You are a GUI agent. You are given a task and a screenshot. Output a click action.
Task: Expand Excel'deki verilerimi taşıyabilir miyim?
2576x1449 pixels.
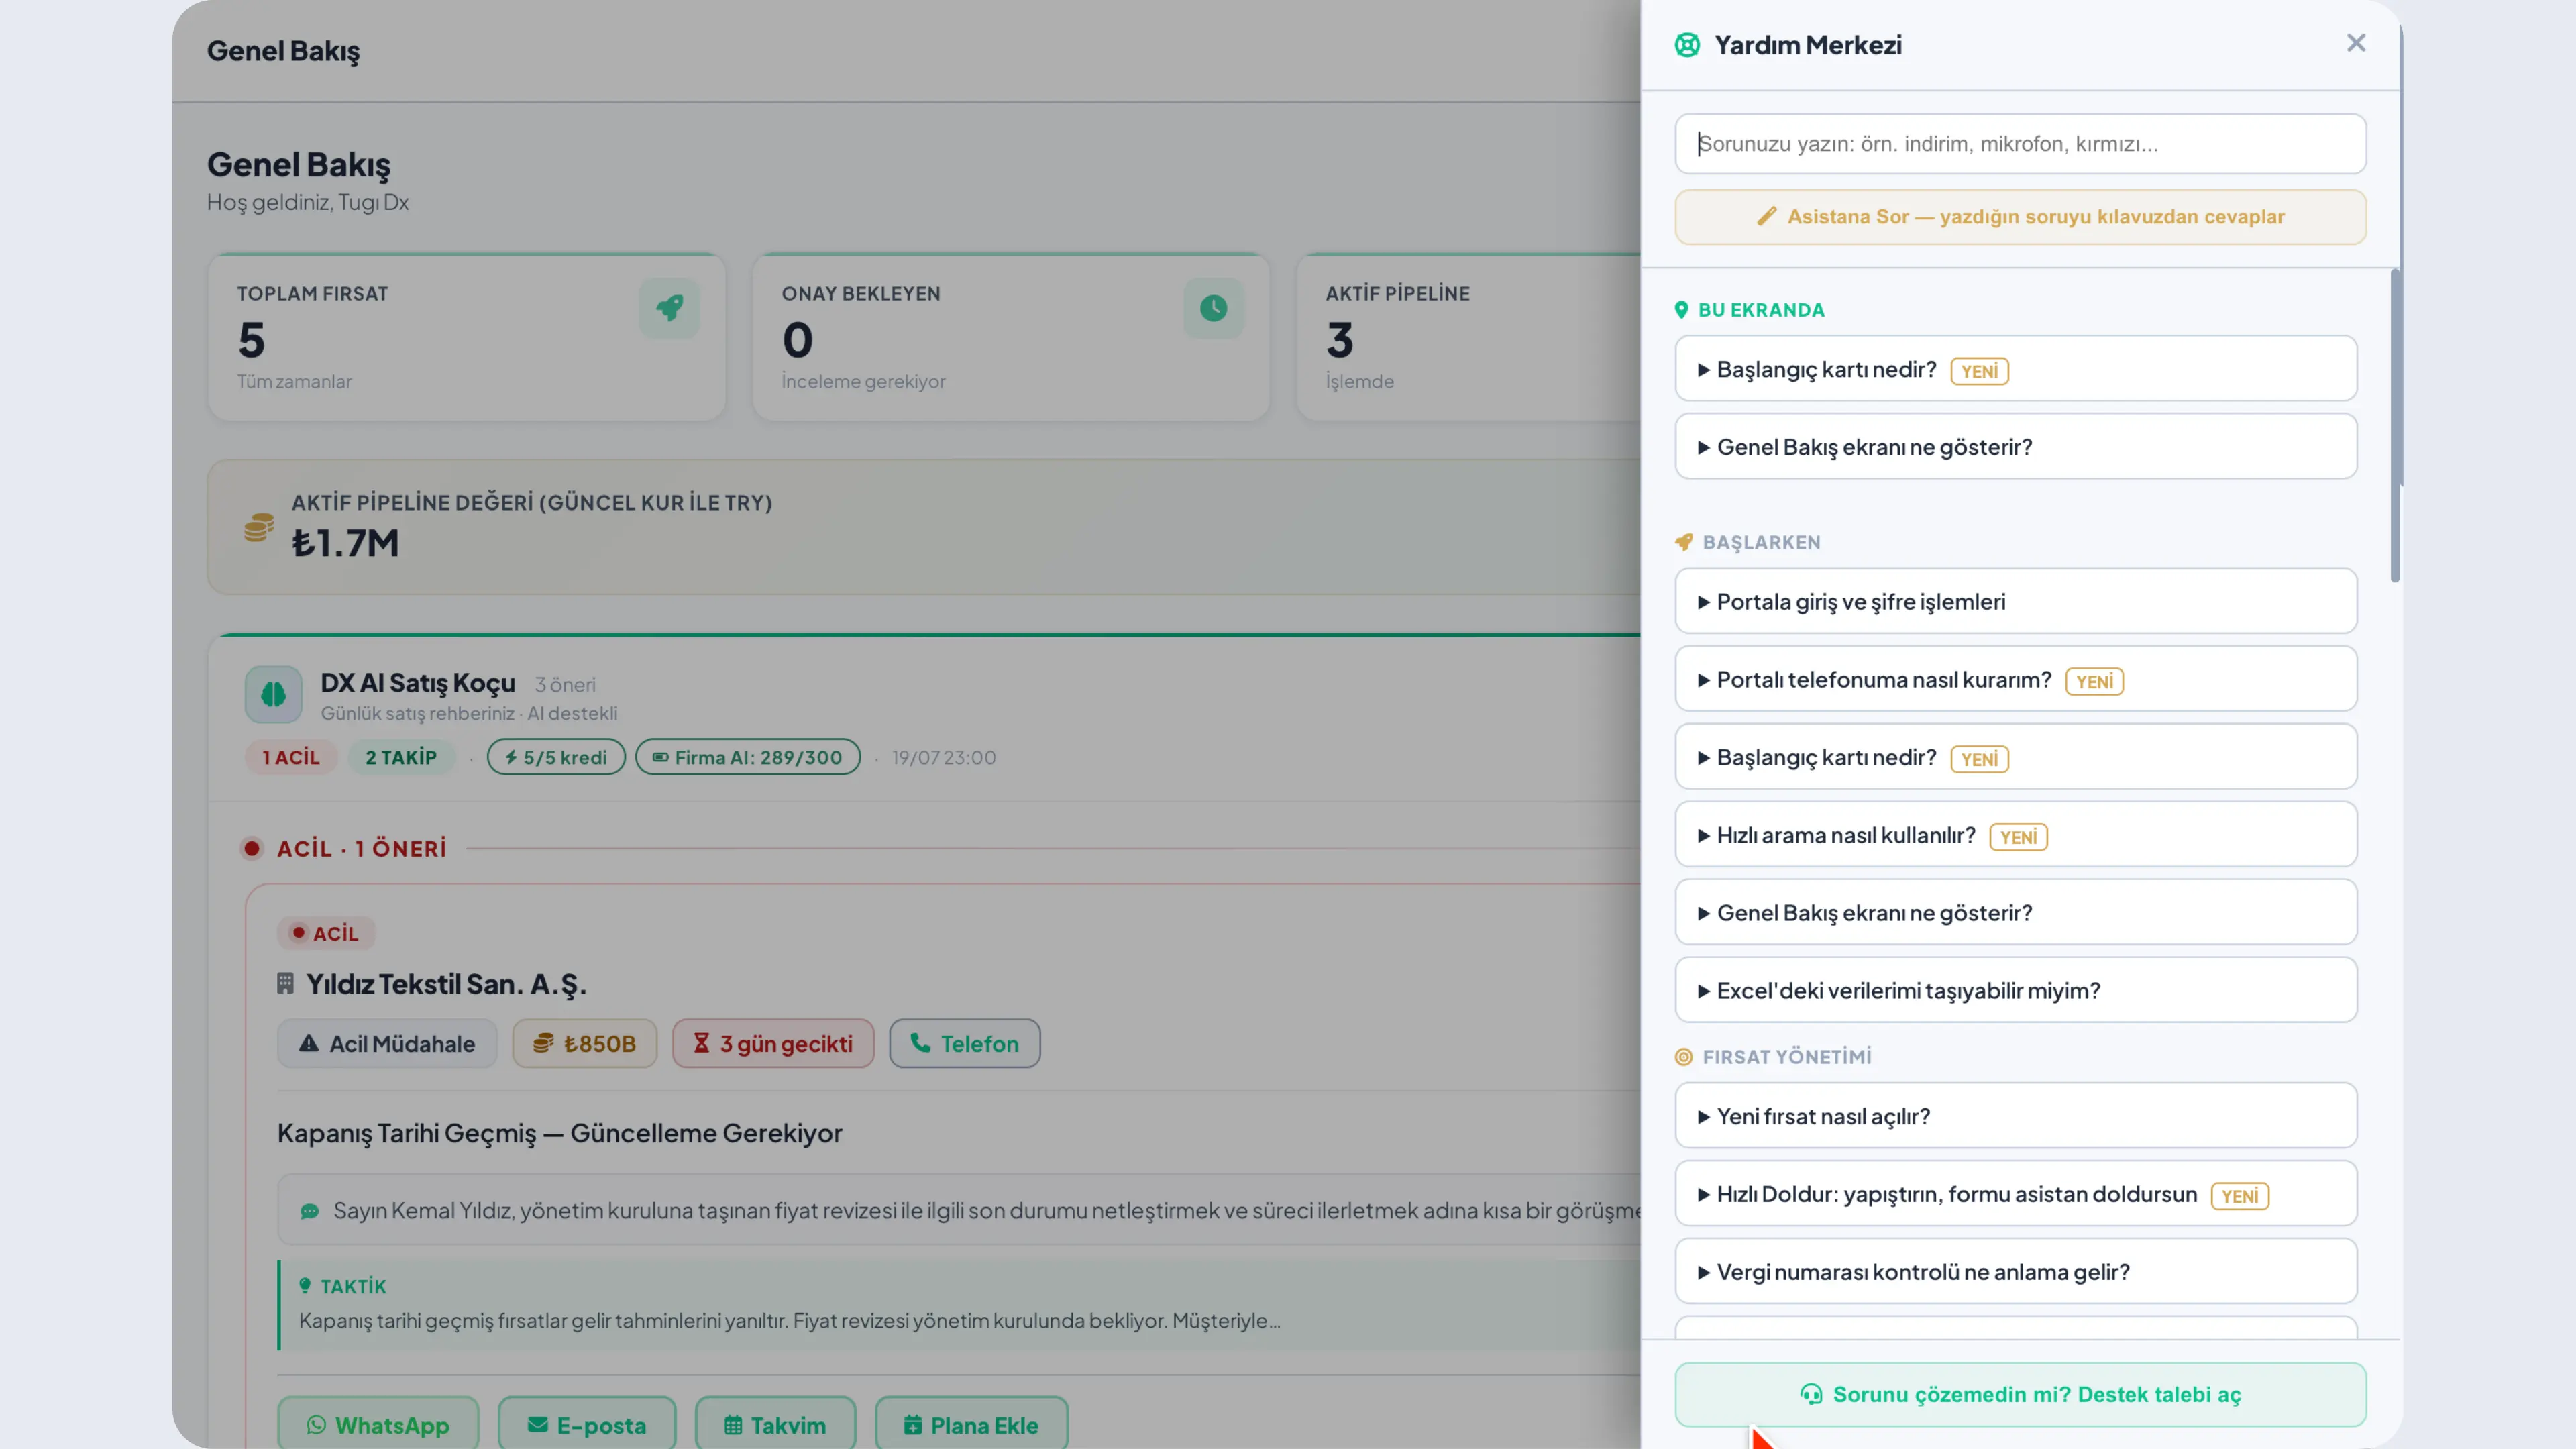(x=2016, y=990)
